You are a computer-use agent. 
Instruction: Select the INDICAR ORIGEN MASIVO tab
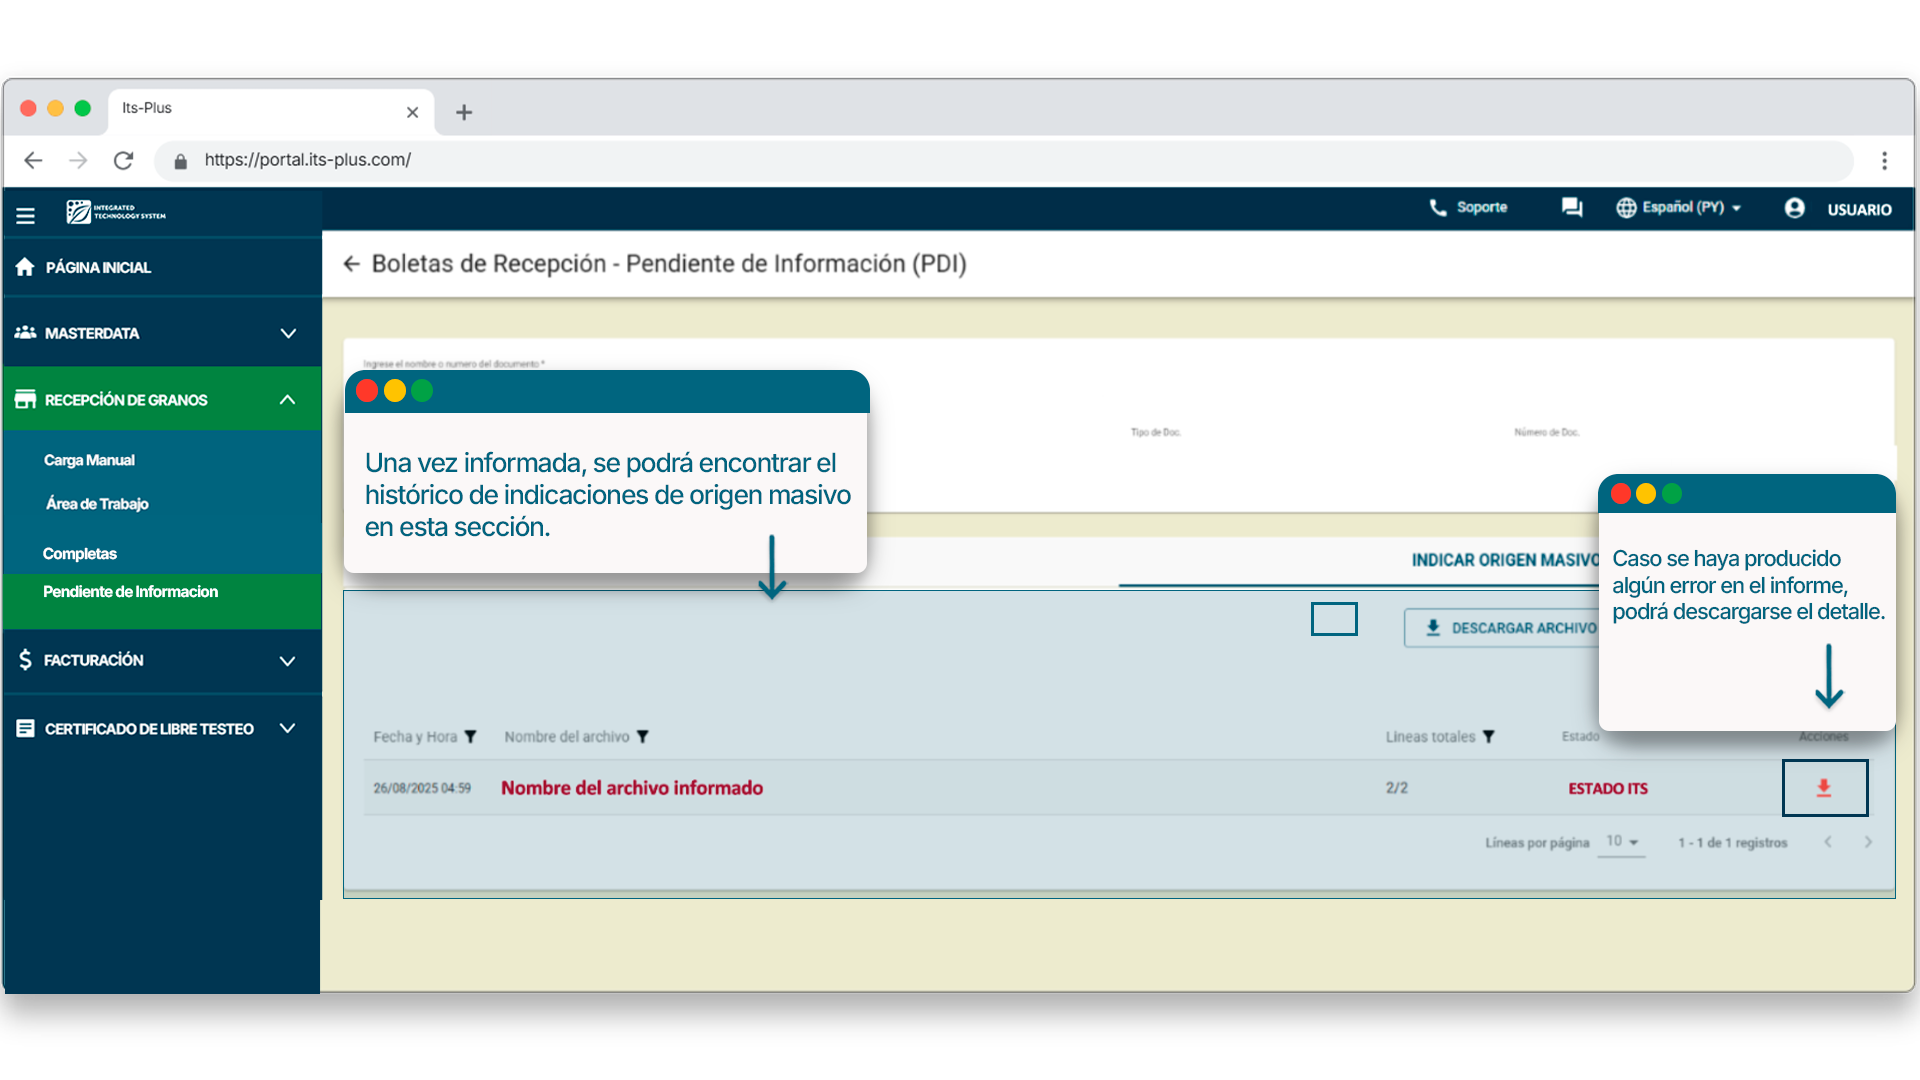tap(1503, 560)
